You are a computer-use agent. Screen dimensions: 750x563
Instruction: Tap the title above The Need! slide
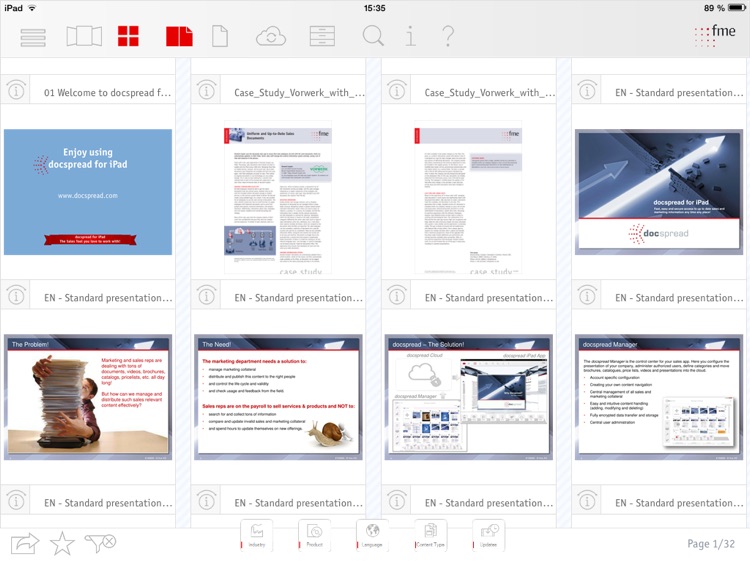[298, 298]
